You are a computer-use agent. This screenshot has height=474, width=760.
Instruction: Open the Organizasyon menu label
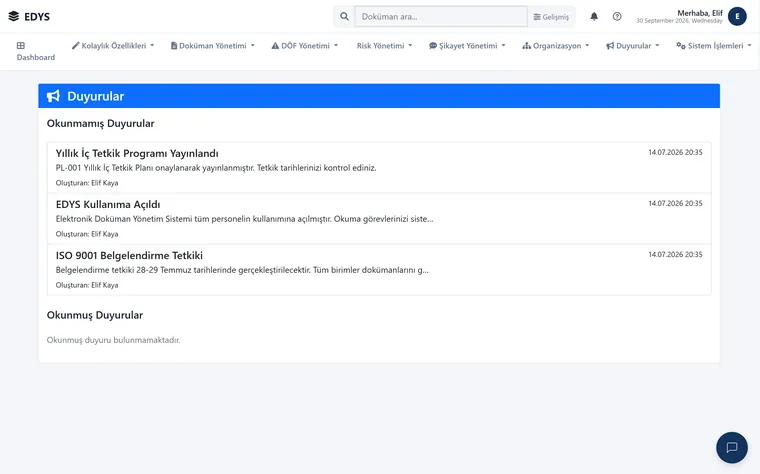pos(557,46)
